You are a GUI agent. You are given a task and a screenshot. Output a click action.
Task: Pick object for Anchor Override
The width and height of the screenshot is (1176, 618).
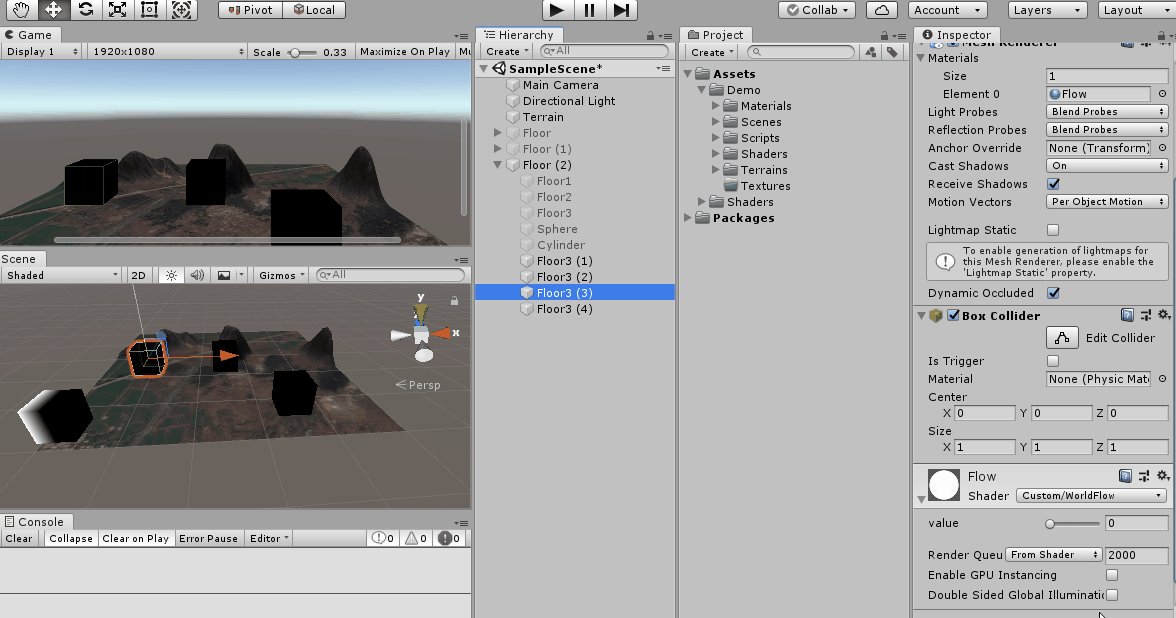click(1162, 148)
